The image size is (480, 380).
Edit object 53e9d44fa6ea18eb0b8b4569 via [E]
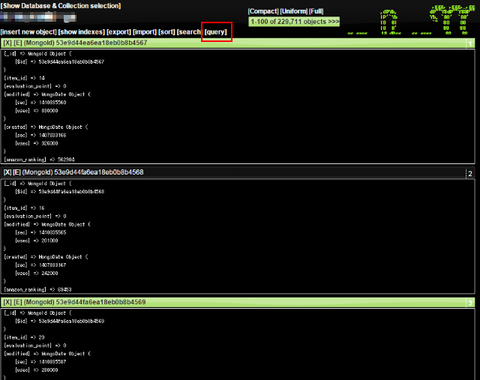pyautogui.click(x=18, y=302)
